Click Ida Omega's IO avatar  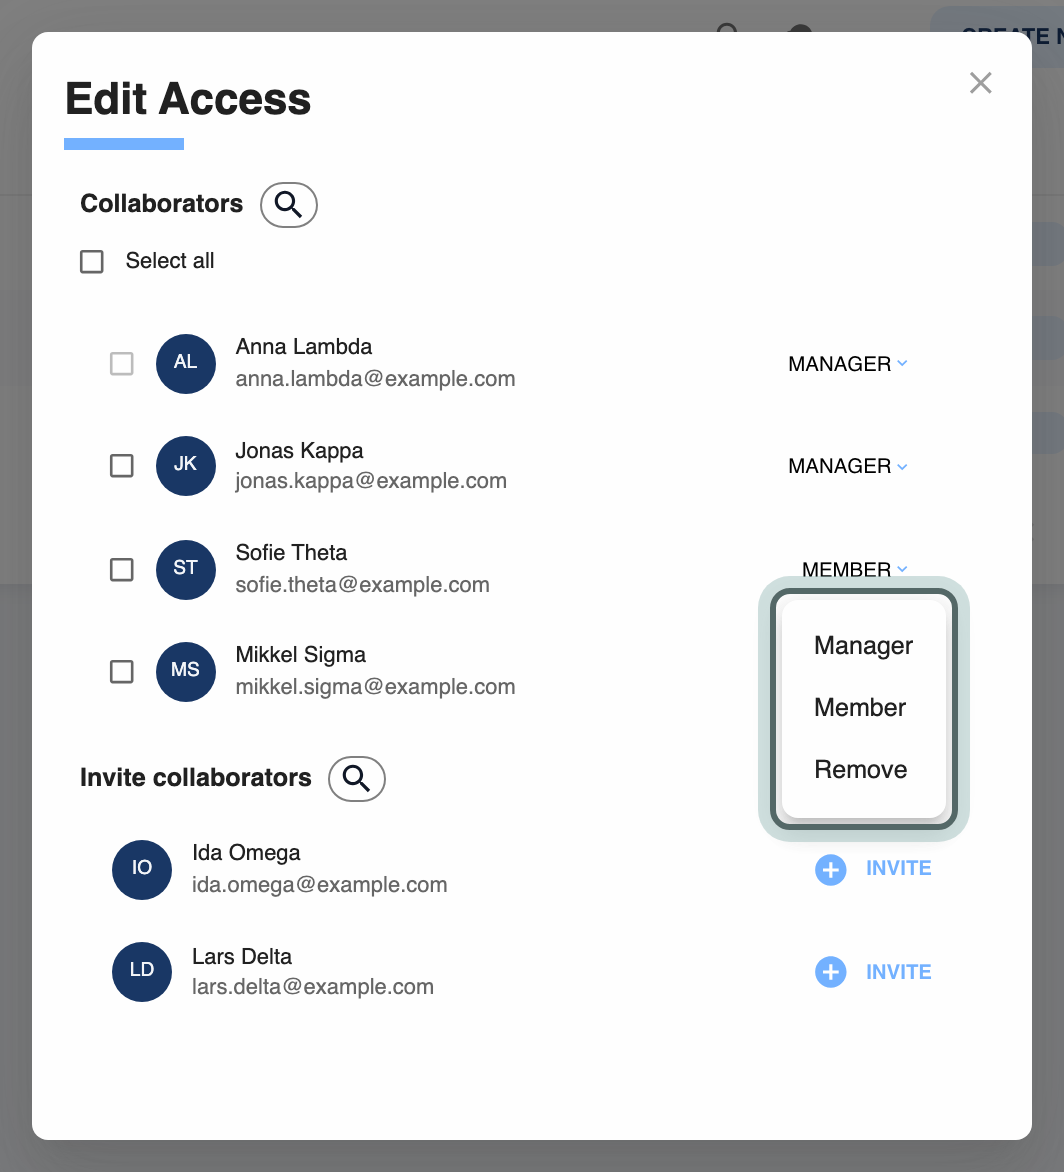click(x=142, y=869)
